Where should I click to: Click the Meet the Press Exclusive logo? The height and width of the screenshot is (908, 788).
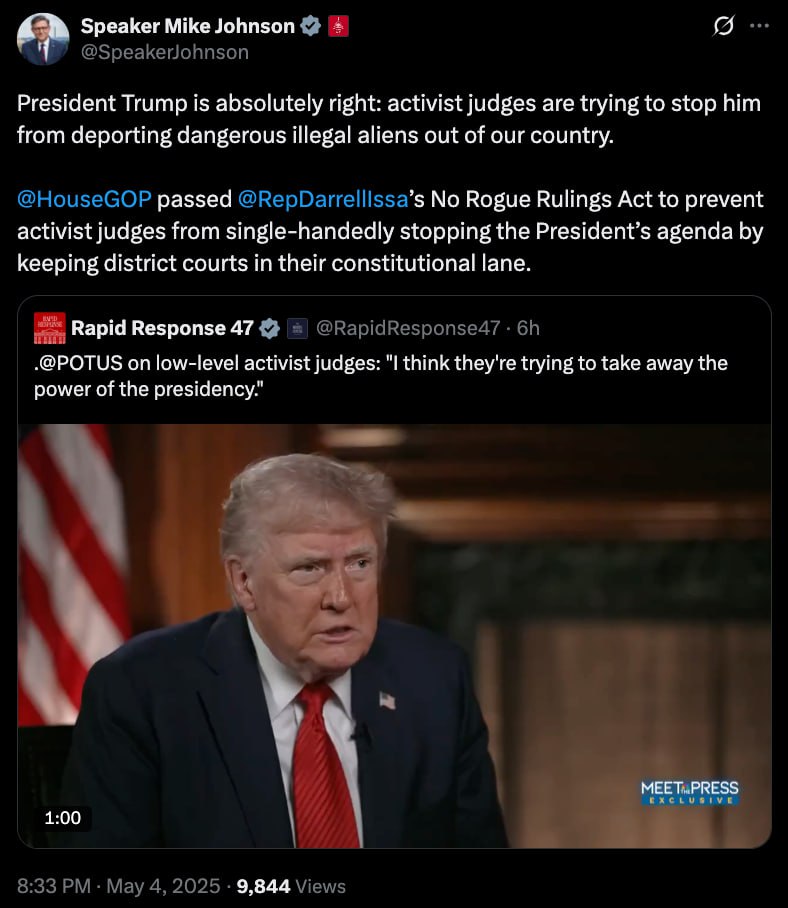coord(690,792)
